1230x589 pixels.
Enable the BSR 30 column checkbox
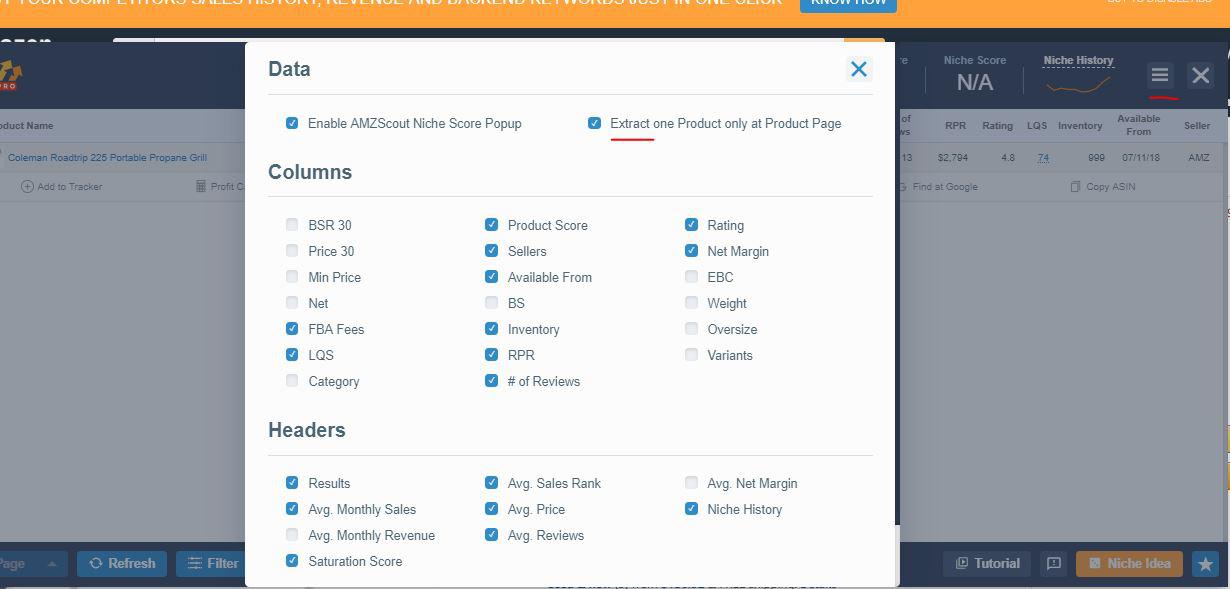pos(292,225)
